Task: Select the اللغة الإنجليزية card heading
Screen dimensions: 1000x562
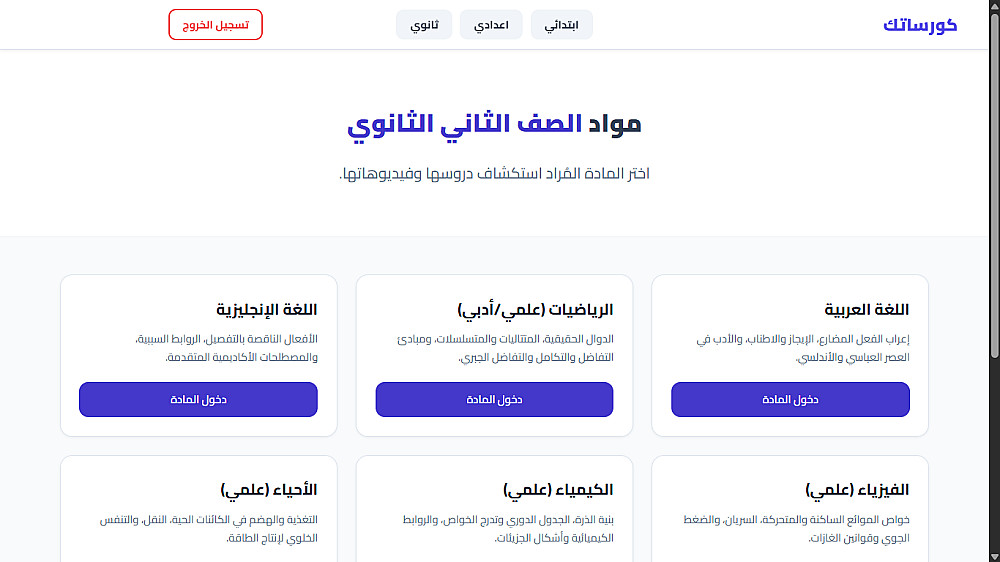Action: pyautogui.click(x=267, y=309)
